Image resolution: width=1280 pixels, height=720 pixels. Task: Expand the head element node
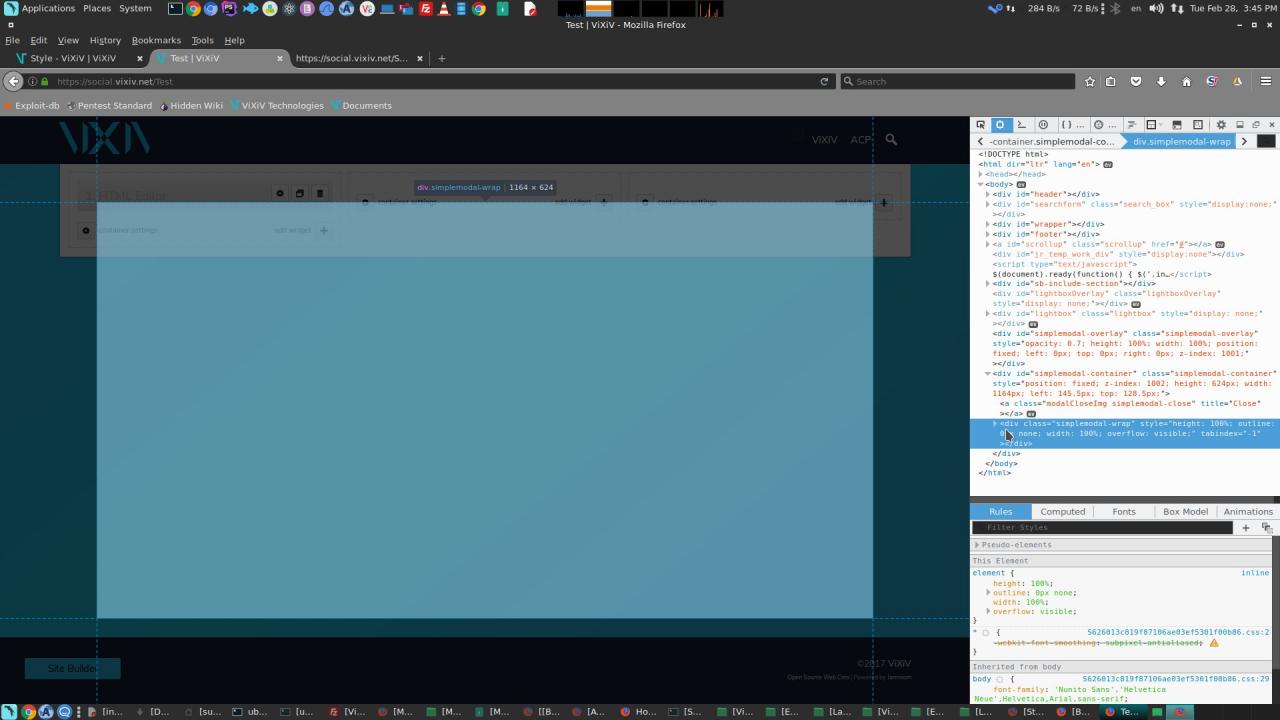(x=981, y=174)
